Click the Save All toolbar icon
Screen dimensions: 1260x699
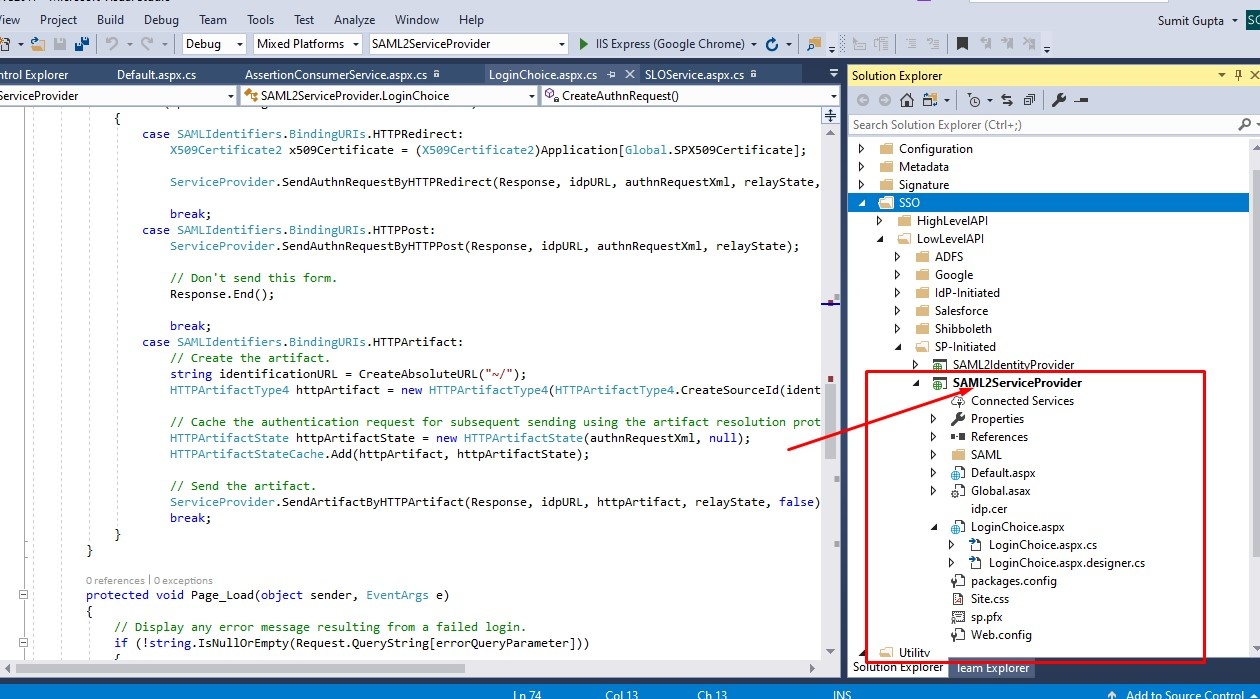coord(82,44)
